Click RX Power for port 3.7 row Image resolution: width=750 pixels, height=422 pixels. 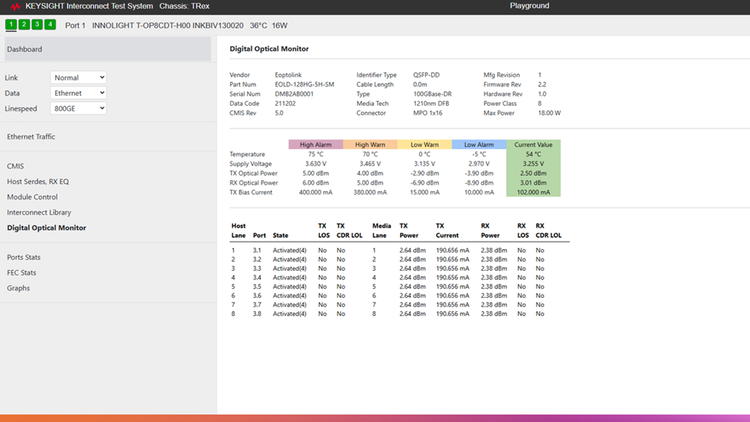click(494, 305)
